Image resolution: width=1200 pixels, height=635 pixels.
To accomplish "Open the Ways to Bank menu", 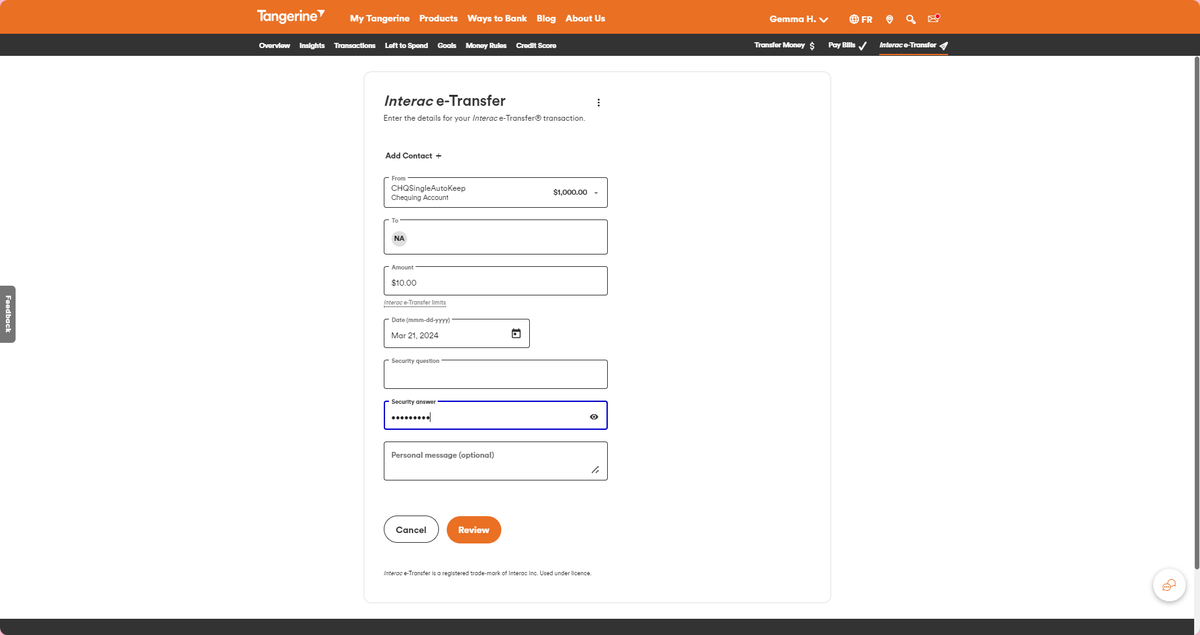I will click(499, 18).
